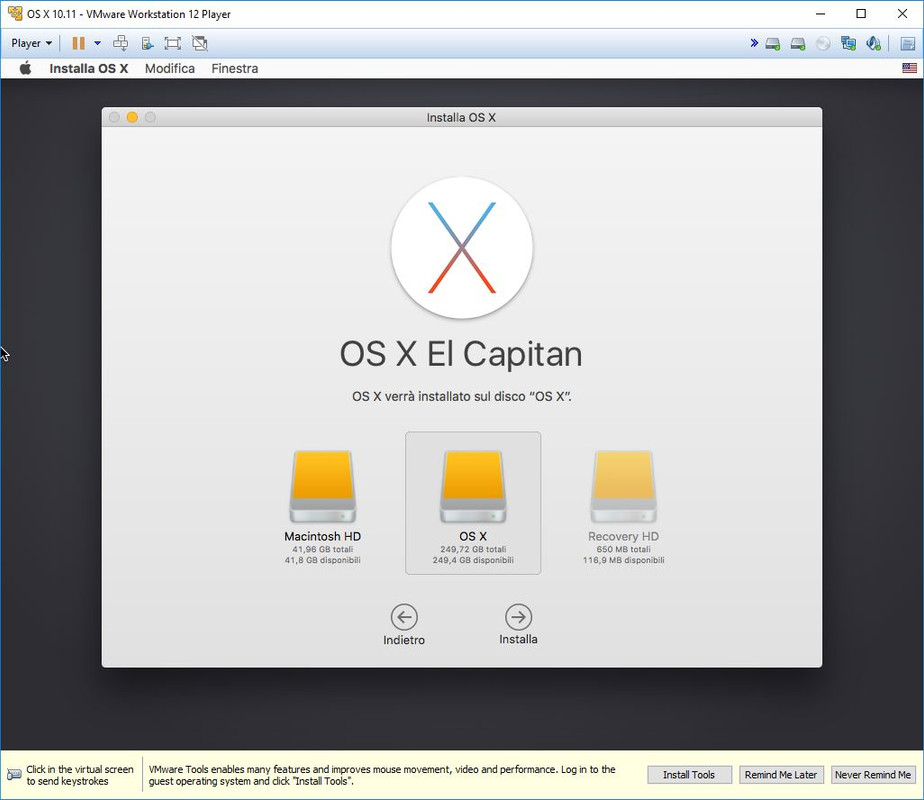Screen dimensions: 924x800
Task: Open the Finestra menu
Action: (x=235, y=68)
